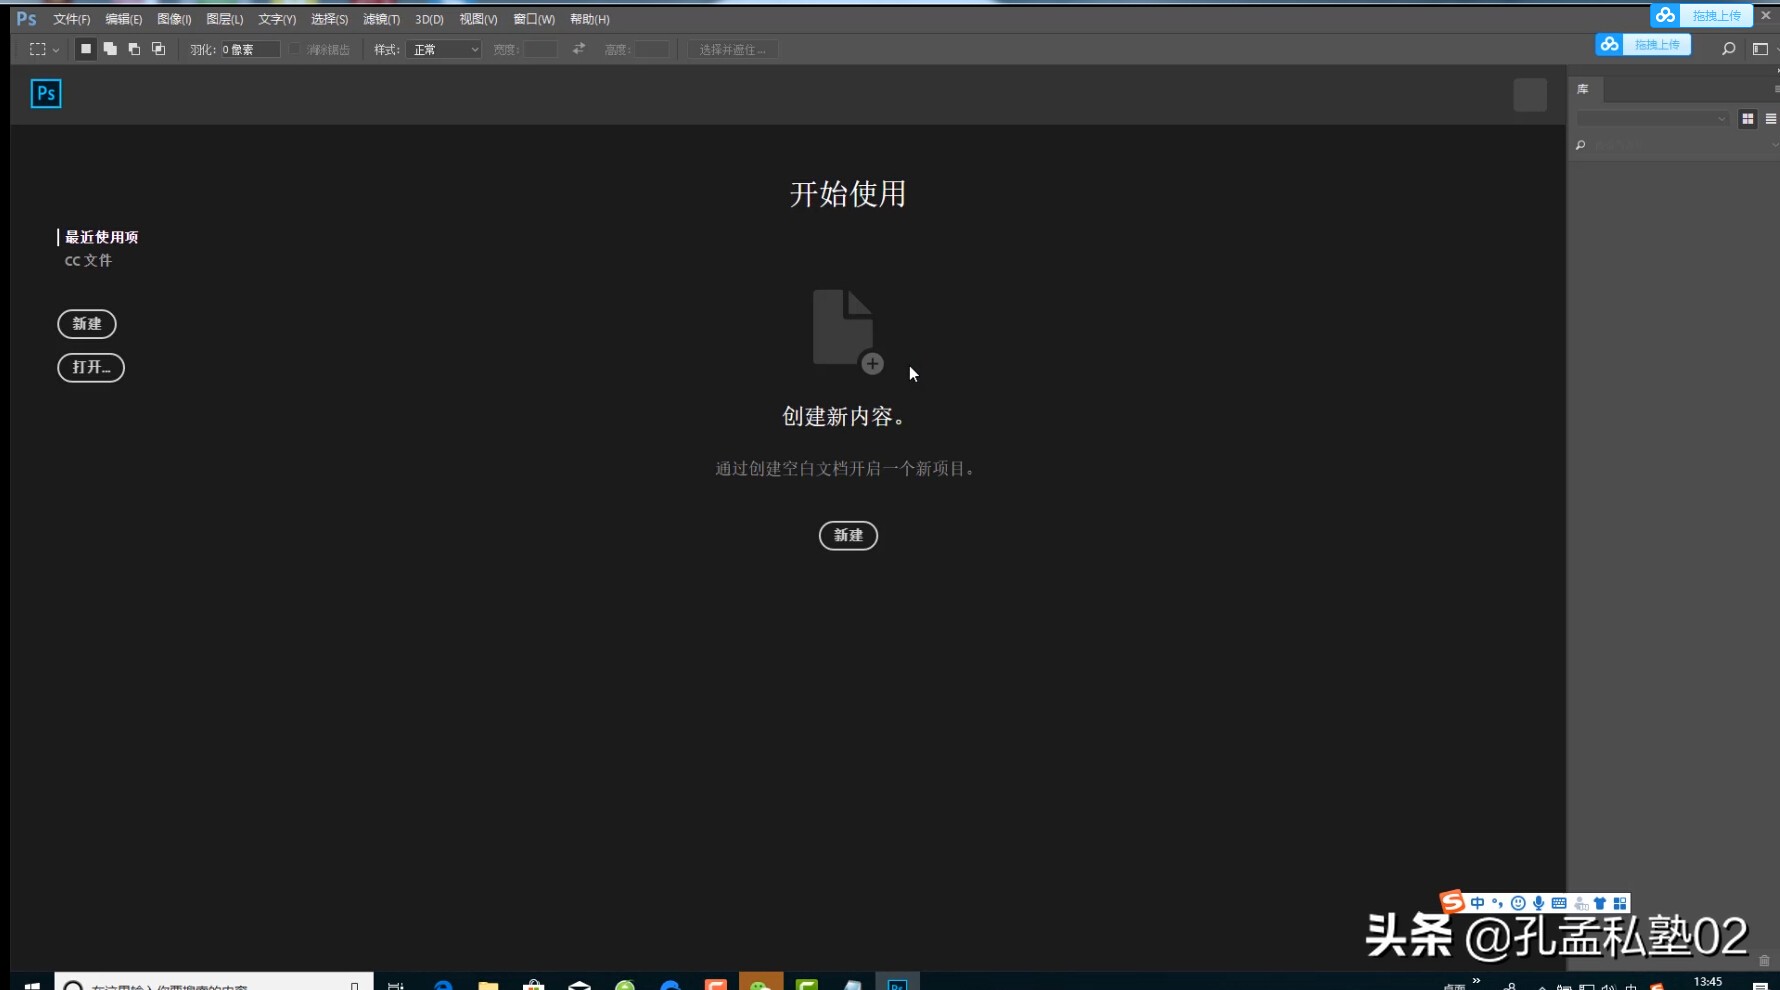Select the Intersect with Selection icon
The height and width of the screenshot is (990, 1780).
coord(159,49)
